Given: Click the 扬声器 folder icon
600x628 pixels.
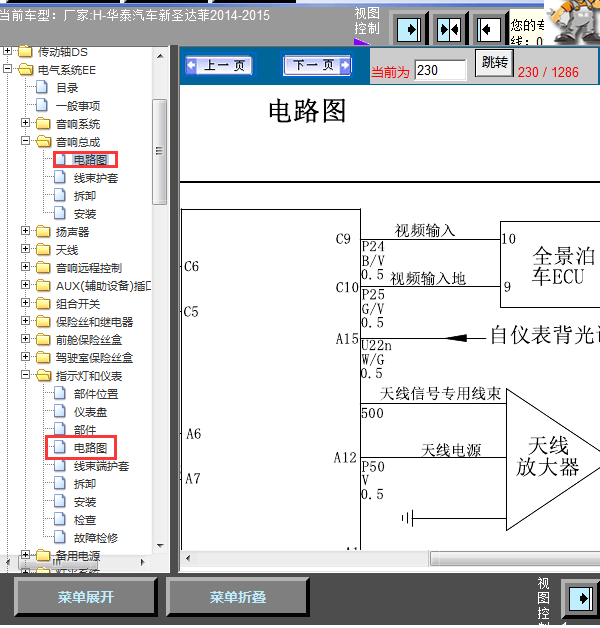Looking at the screenshot, I should [x=43, y=231].
